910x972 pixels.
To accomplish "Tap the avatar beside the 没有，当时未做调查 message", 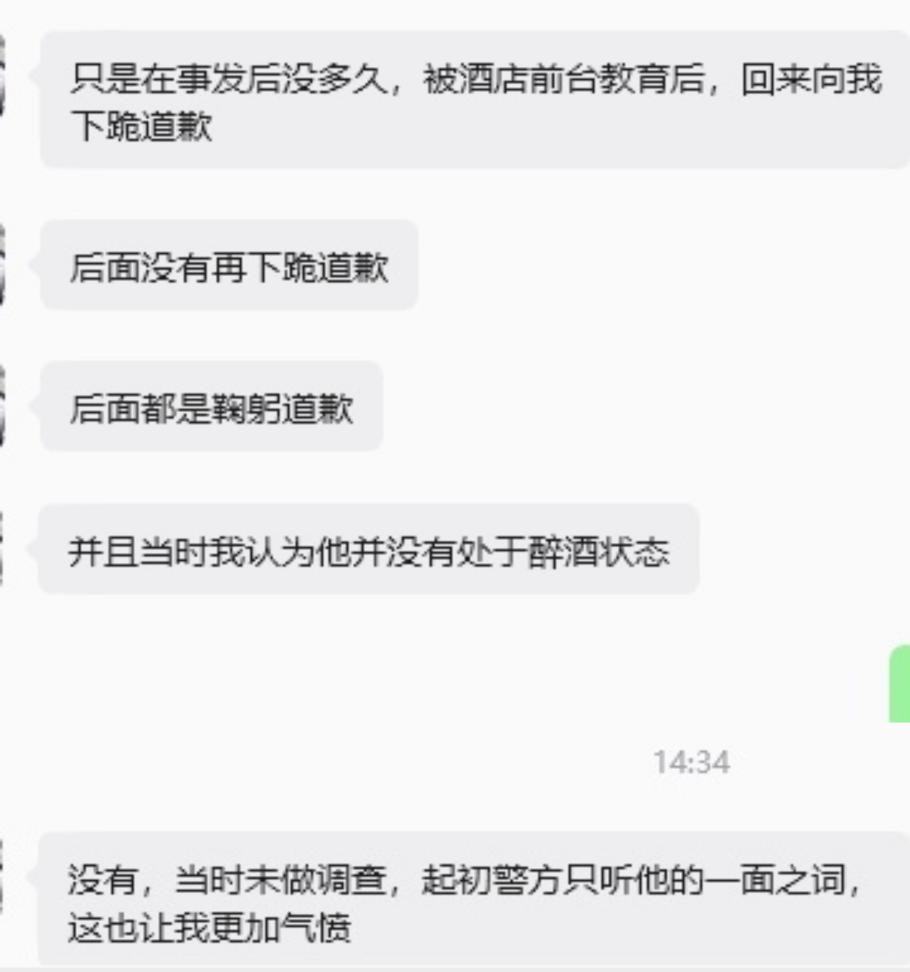I will 2,877.
